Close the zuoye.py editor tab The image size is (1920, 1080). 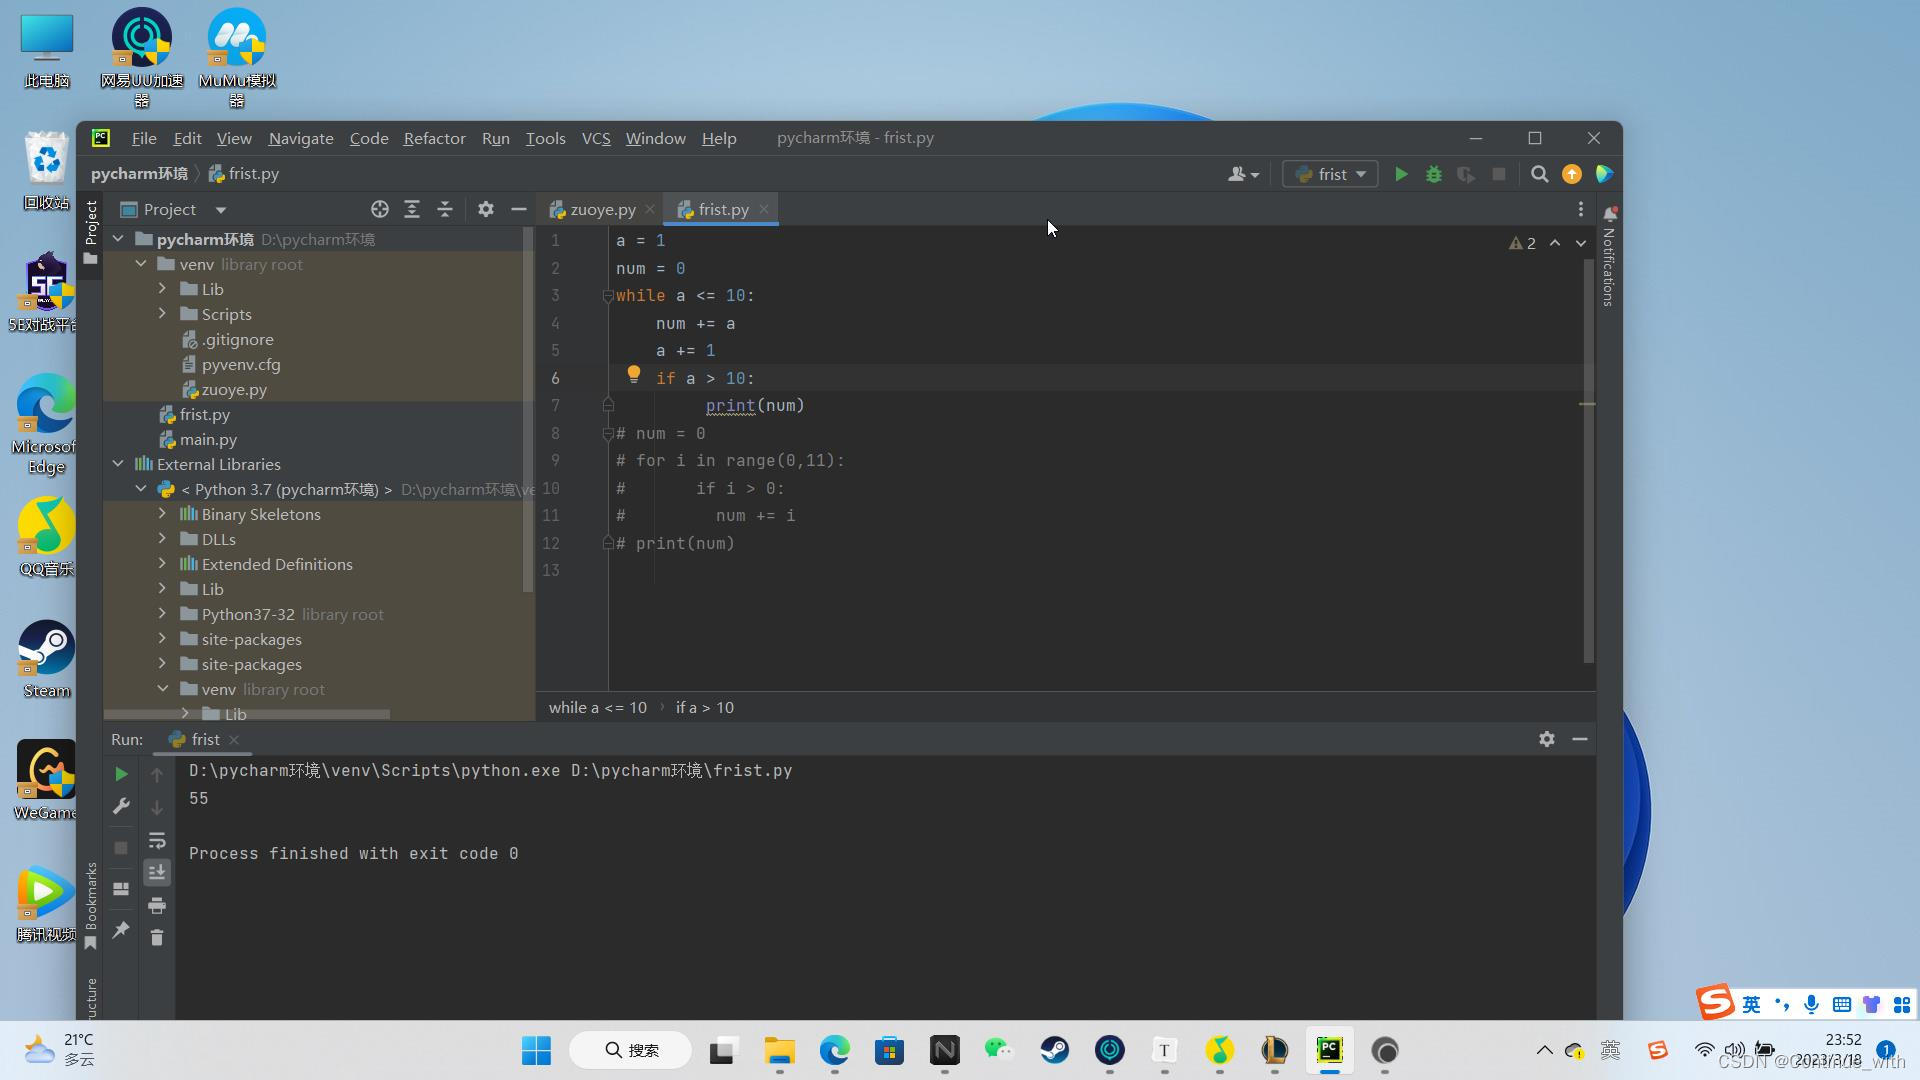click(650, 209)
